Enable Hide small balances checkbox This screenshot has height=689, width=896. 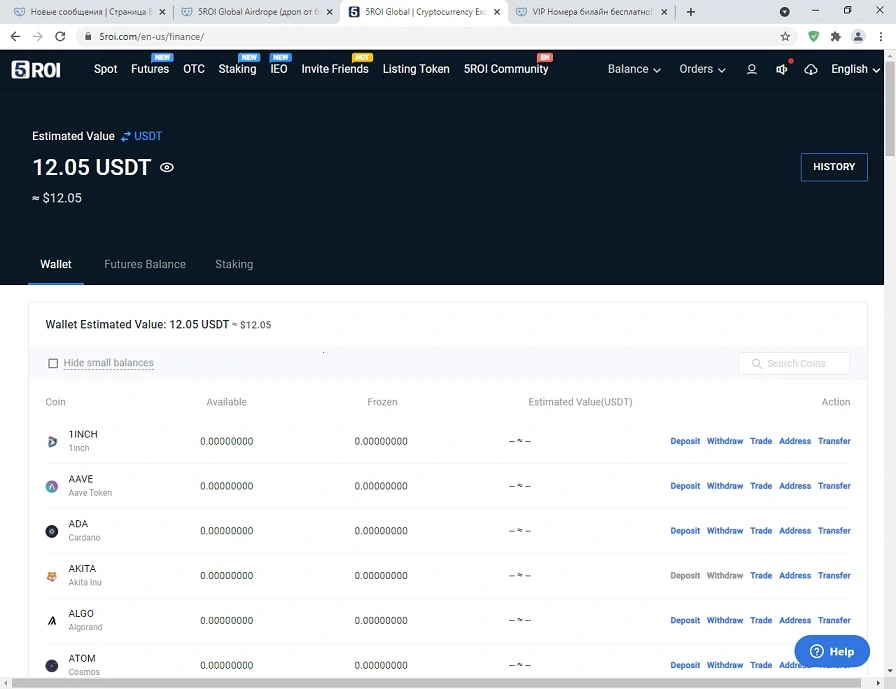[53, 363]
